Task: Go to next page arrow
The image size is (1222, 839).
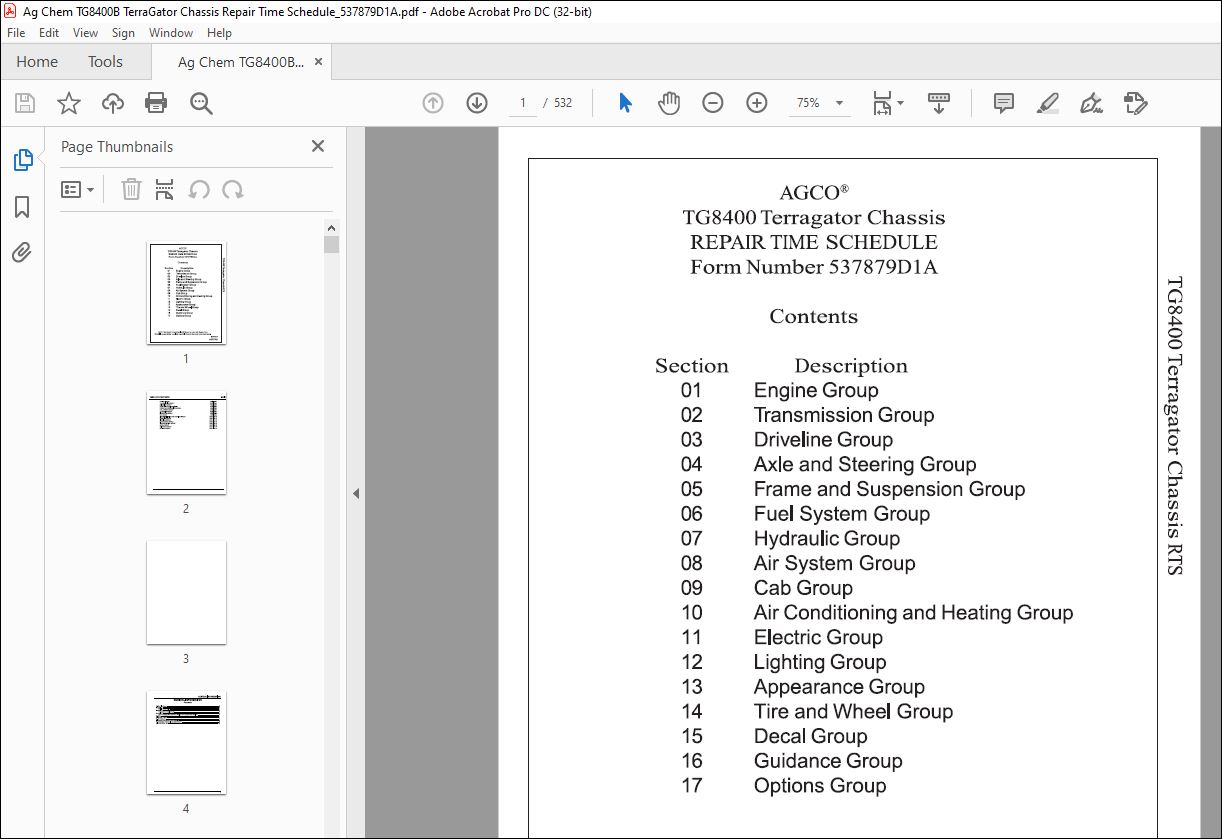Action: pos(477,103)
